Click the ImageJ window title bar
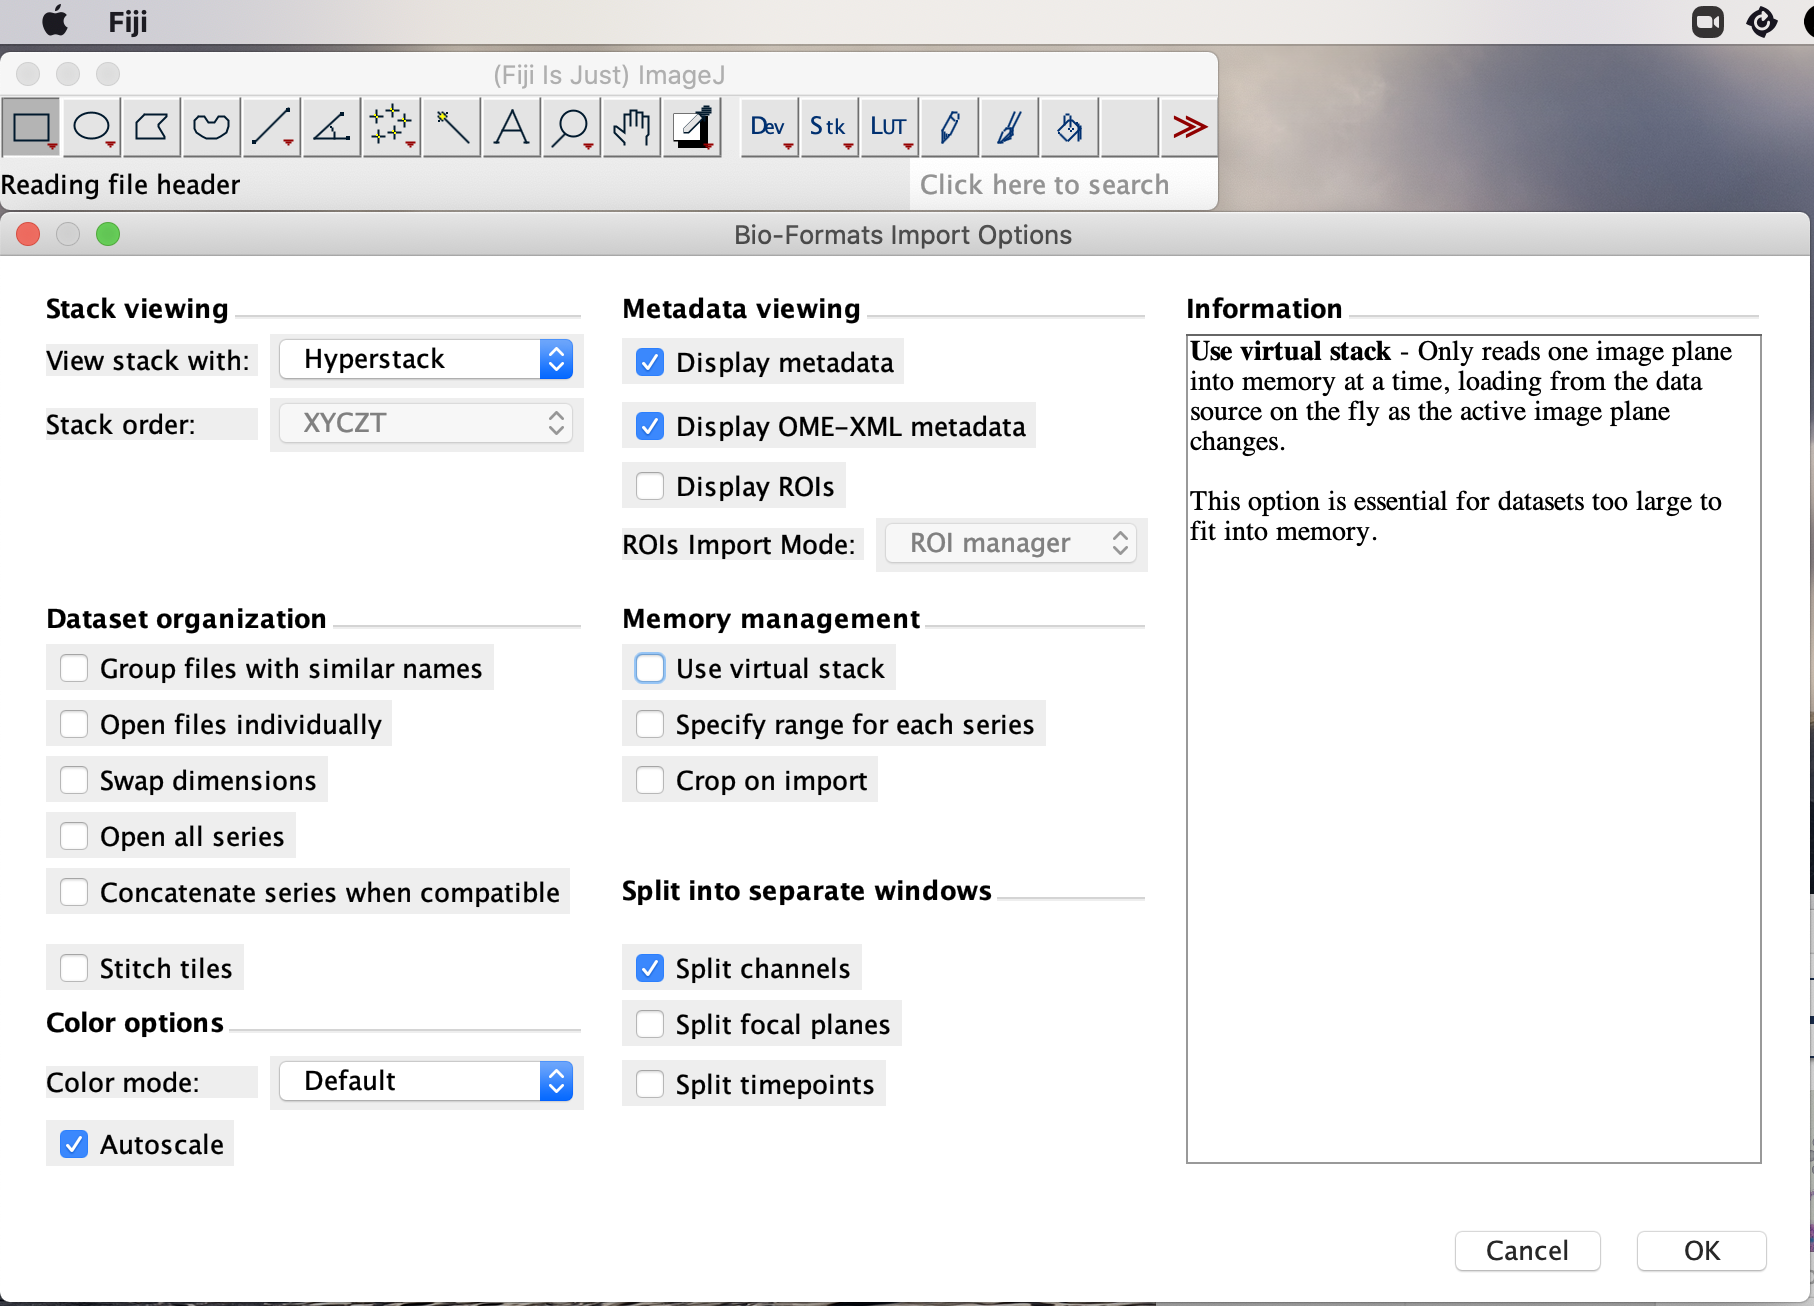This screenshot has width=1814, height=1306. tap(609, 75)
